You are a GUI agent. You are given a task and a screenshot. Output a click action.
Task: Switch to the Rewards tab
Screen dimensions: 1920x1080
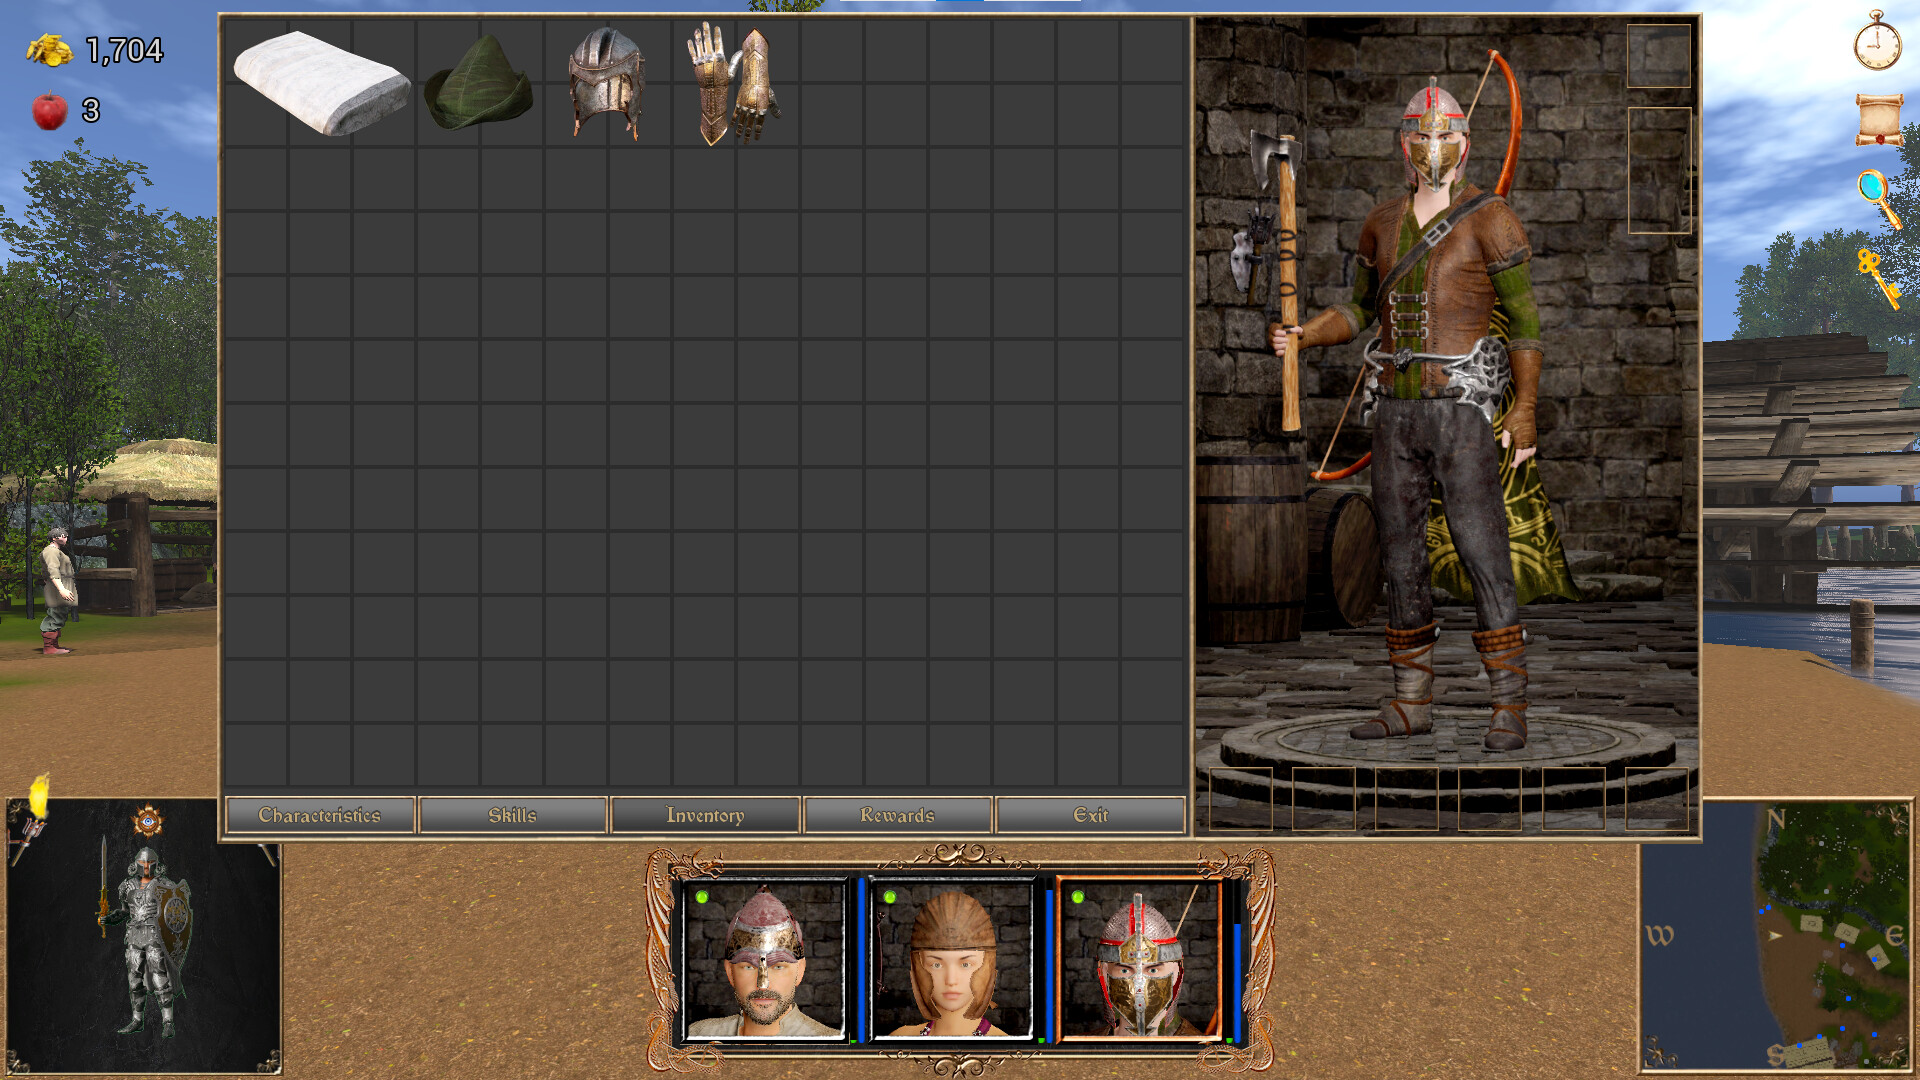point(898,815)
